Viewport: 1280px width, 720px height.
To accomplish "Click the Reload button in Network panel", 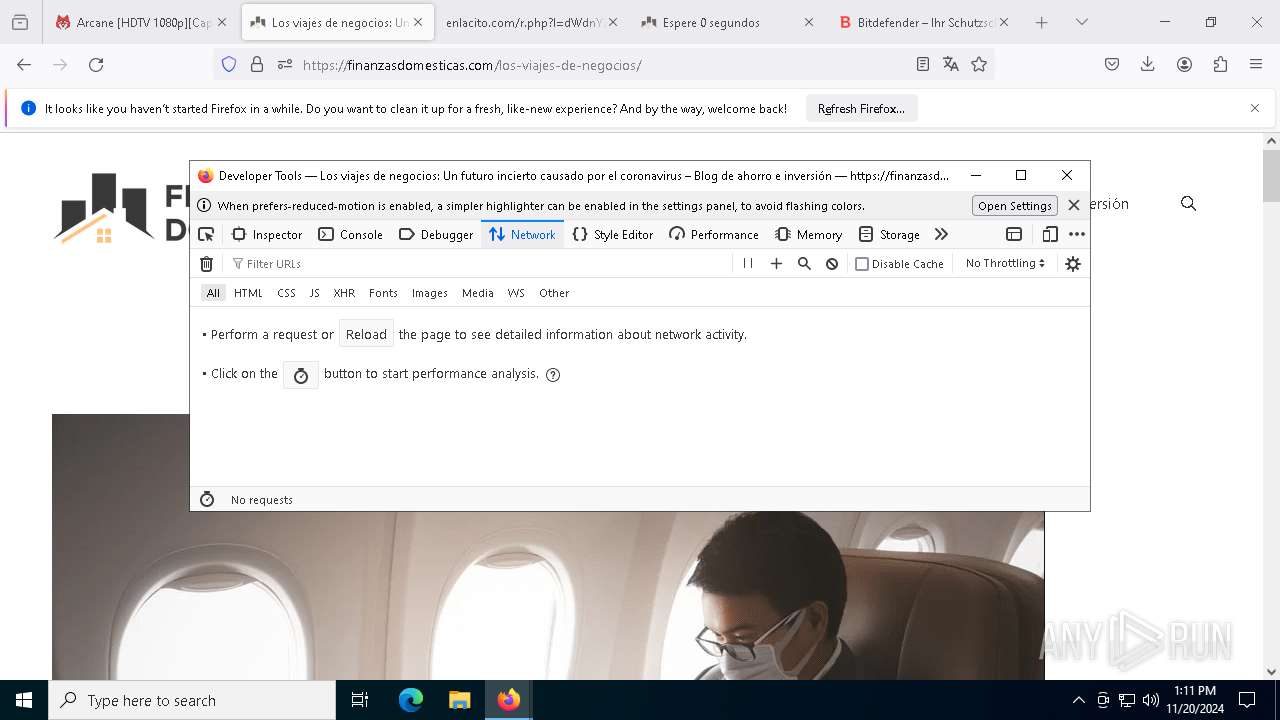I will click(x=366, y=334).
